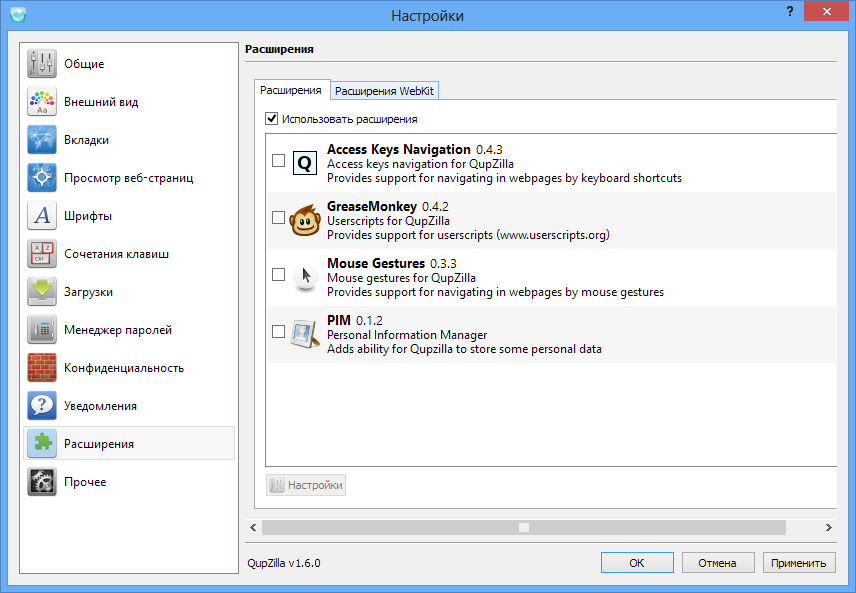This screenshot has width=856, height=593.
Task: Enable the GreaseMonkey extension checkbox
Action: [x=278, y=217]
